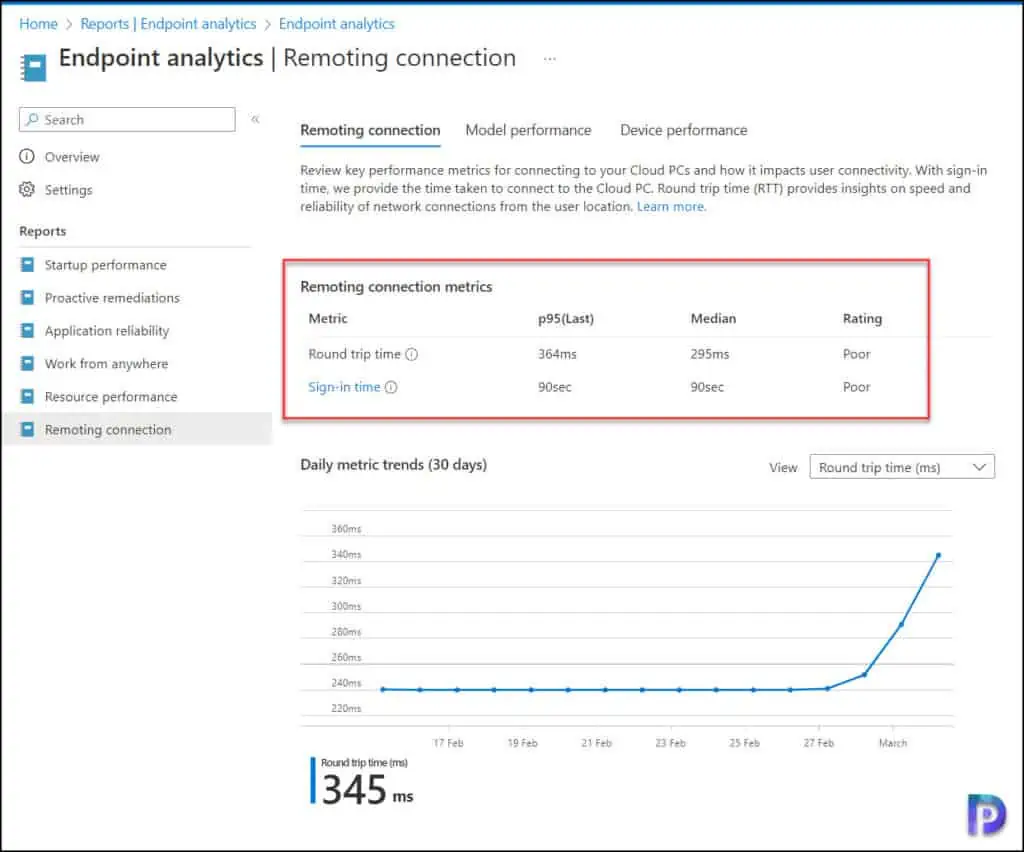Image resolution: width=1024 pixels, height=852 pixels.
Task: Open Startup performance report
Action: 105,265
